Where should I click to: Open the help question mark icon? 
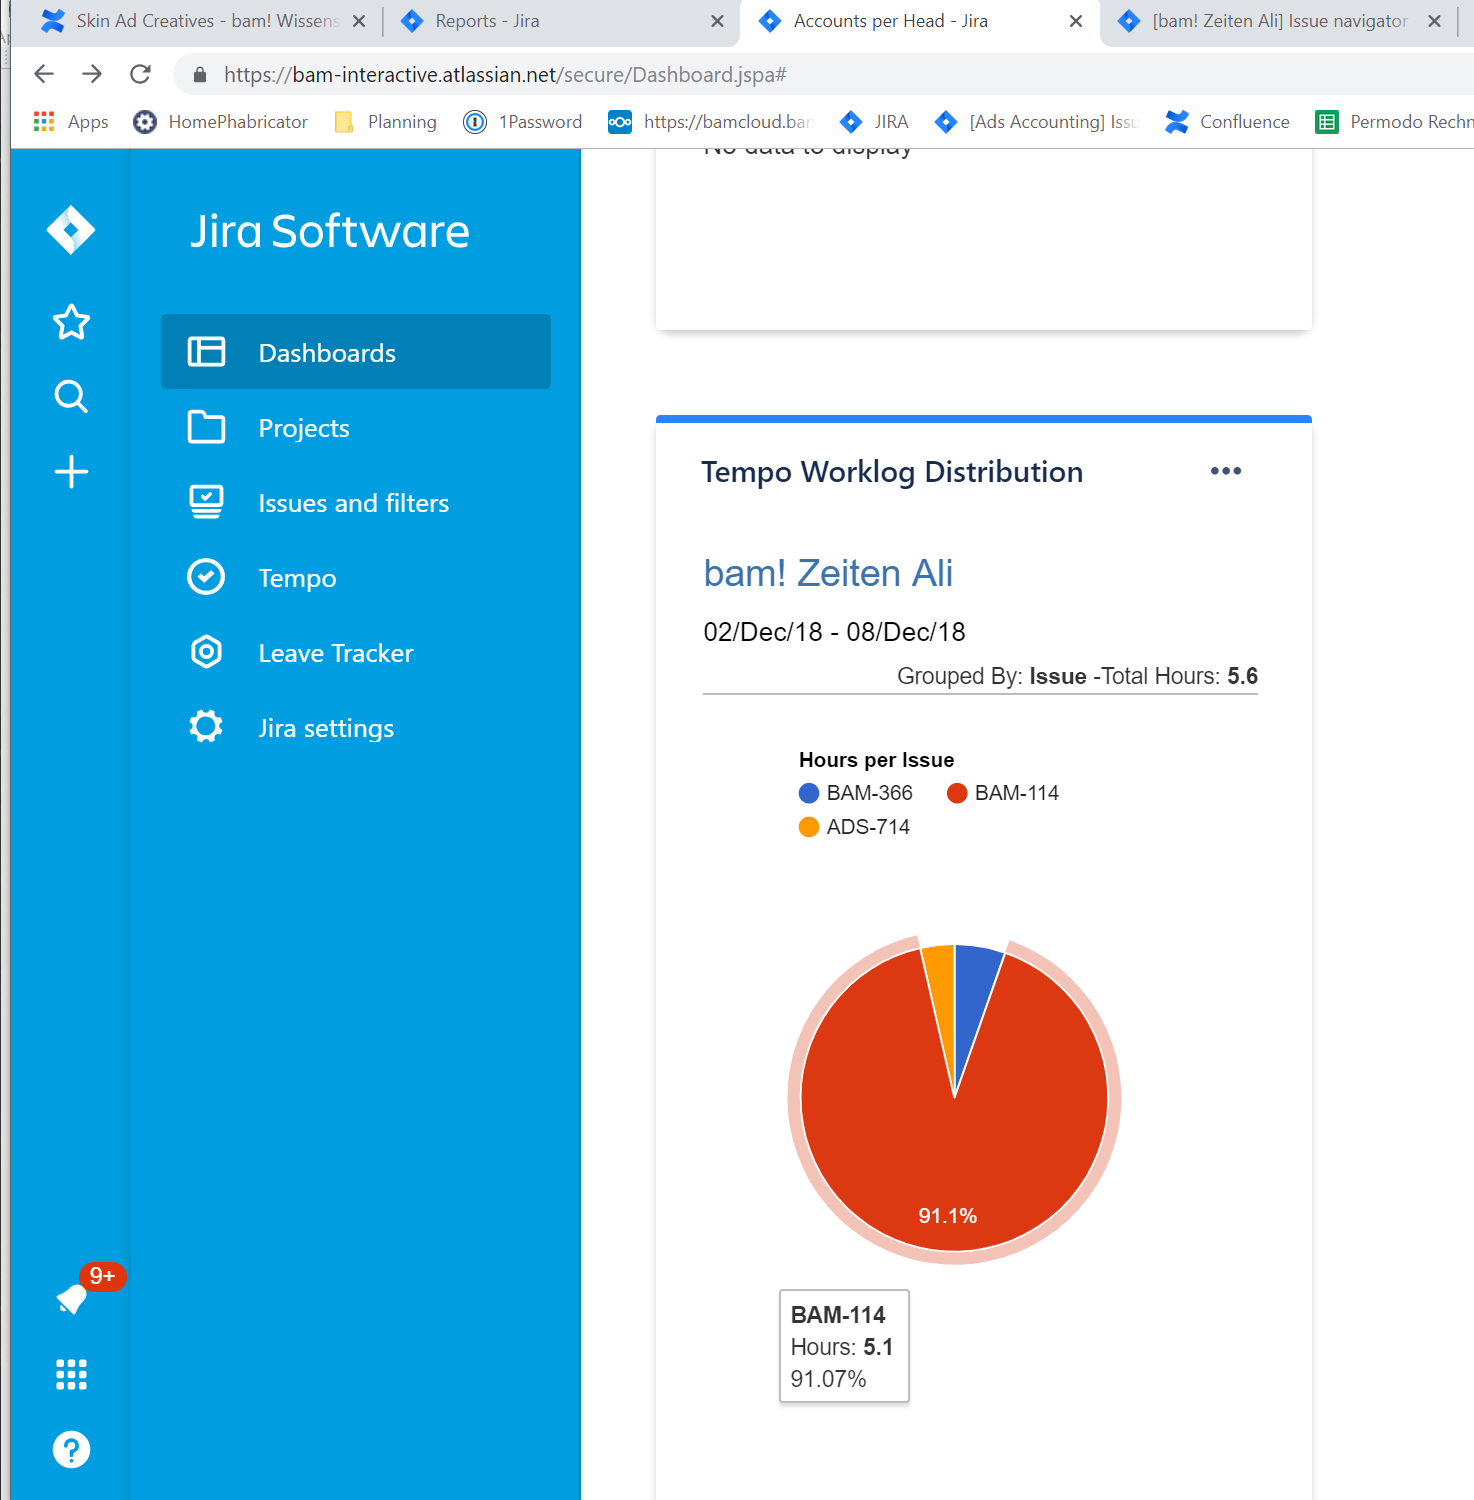pos(71,1449)
